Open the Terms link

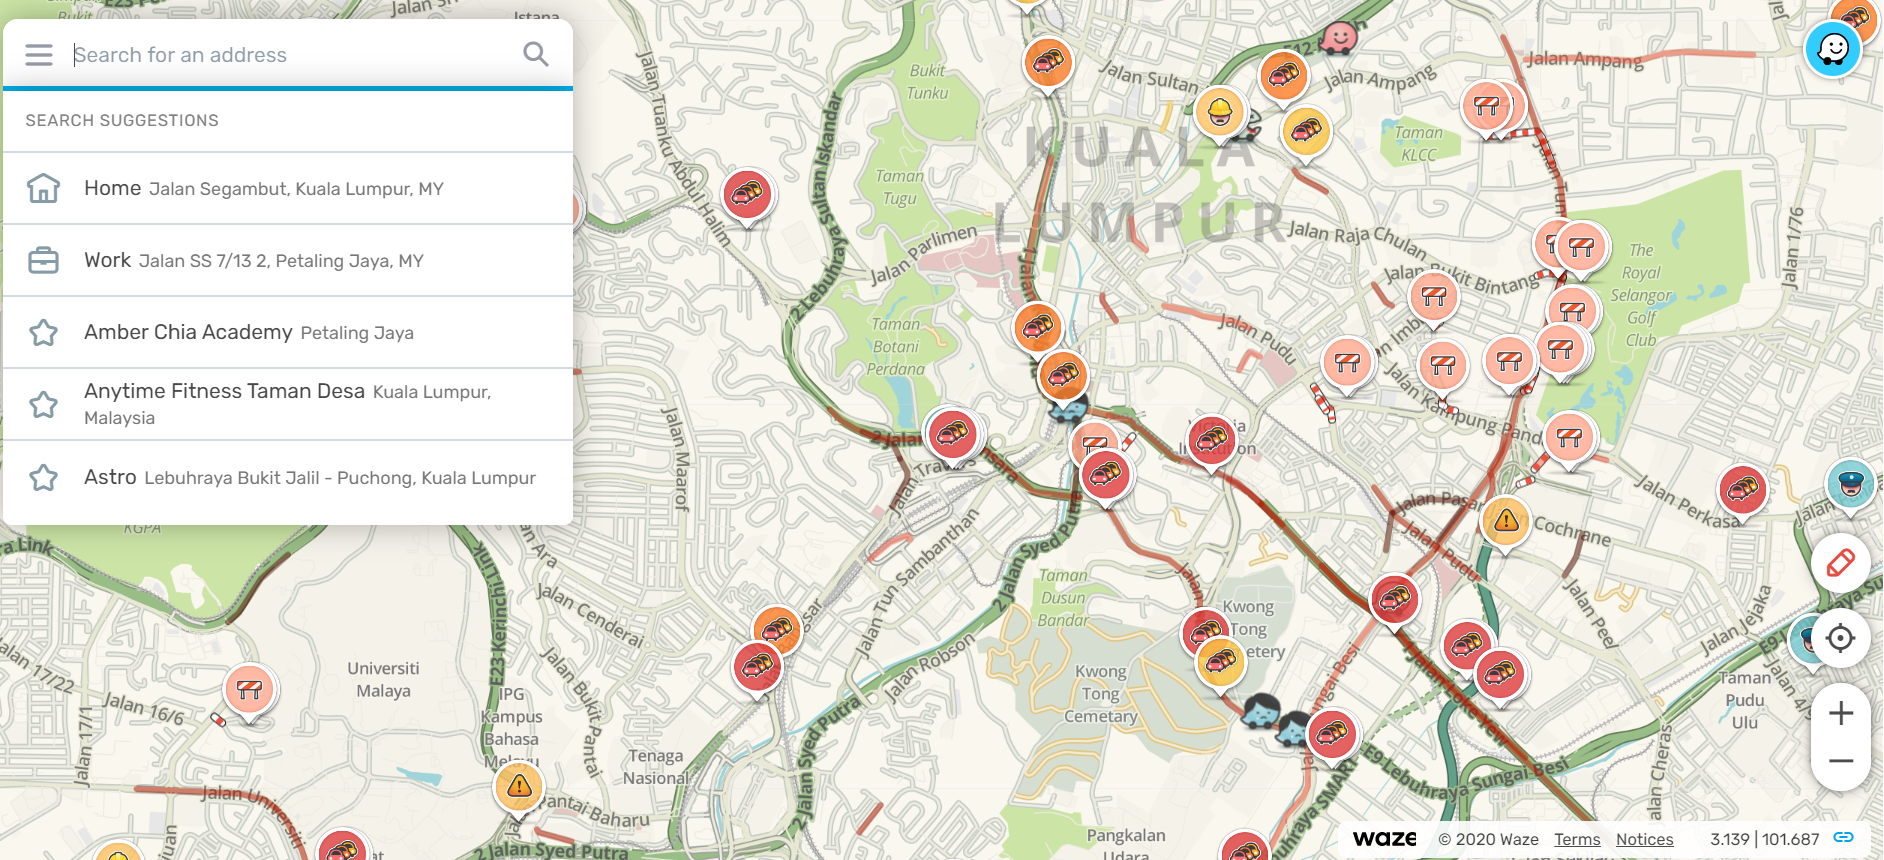point(1577,839)
